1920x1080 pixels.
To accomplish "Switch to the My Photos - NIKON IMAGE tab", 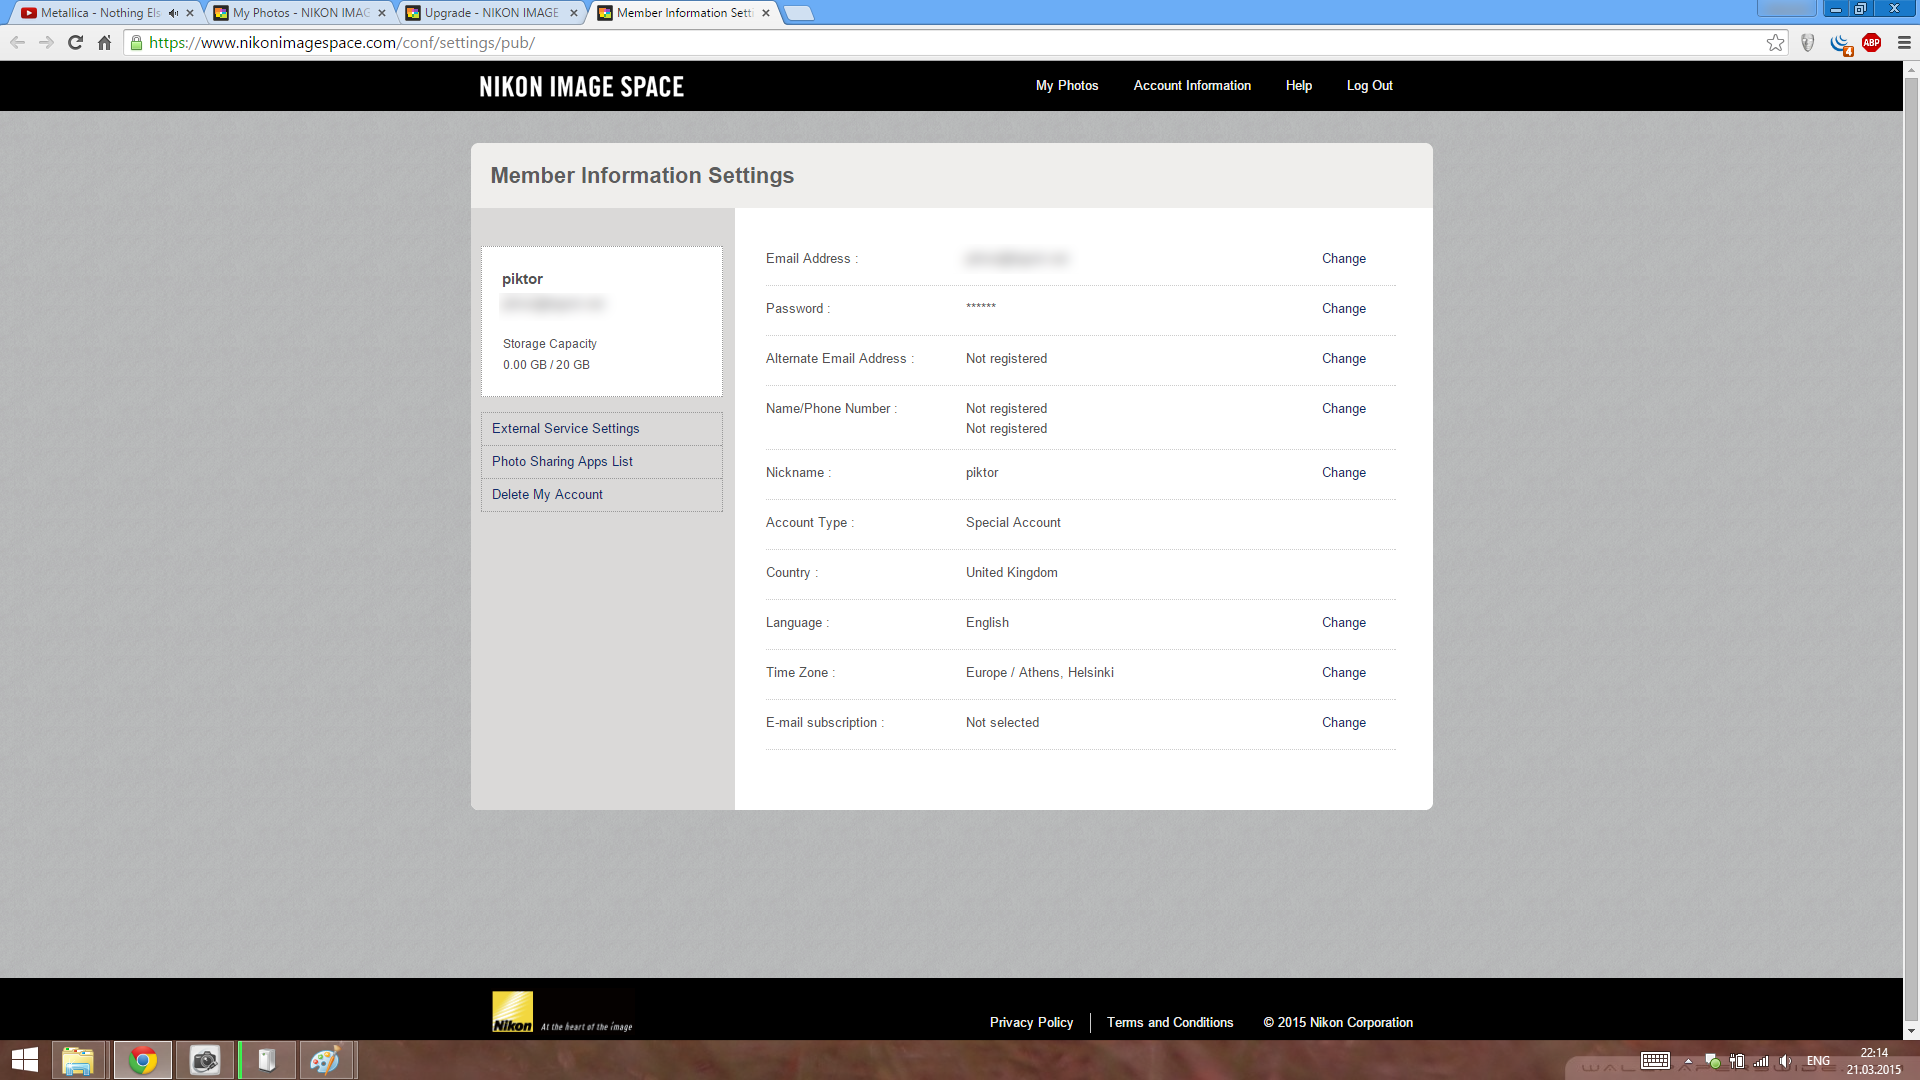I will (300, 13).
